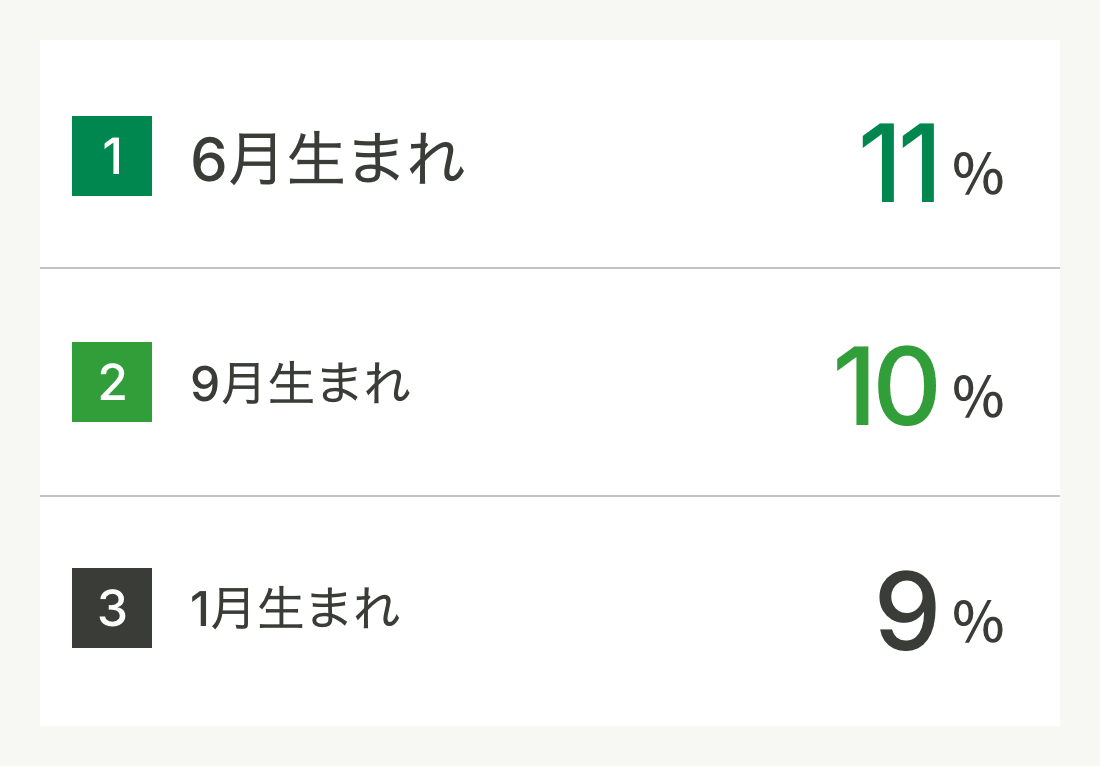Click the dark gray rank 3 badge
This screenshot has height=766, width=1100.
(x=112, y=608)
